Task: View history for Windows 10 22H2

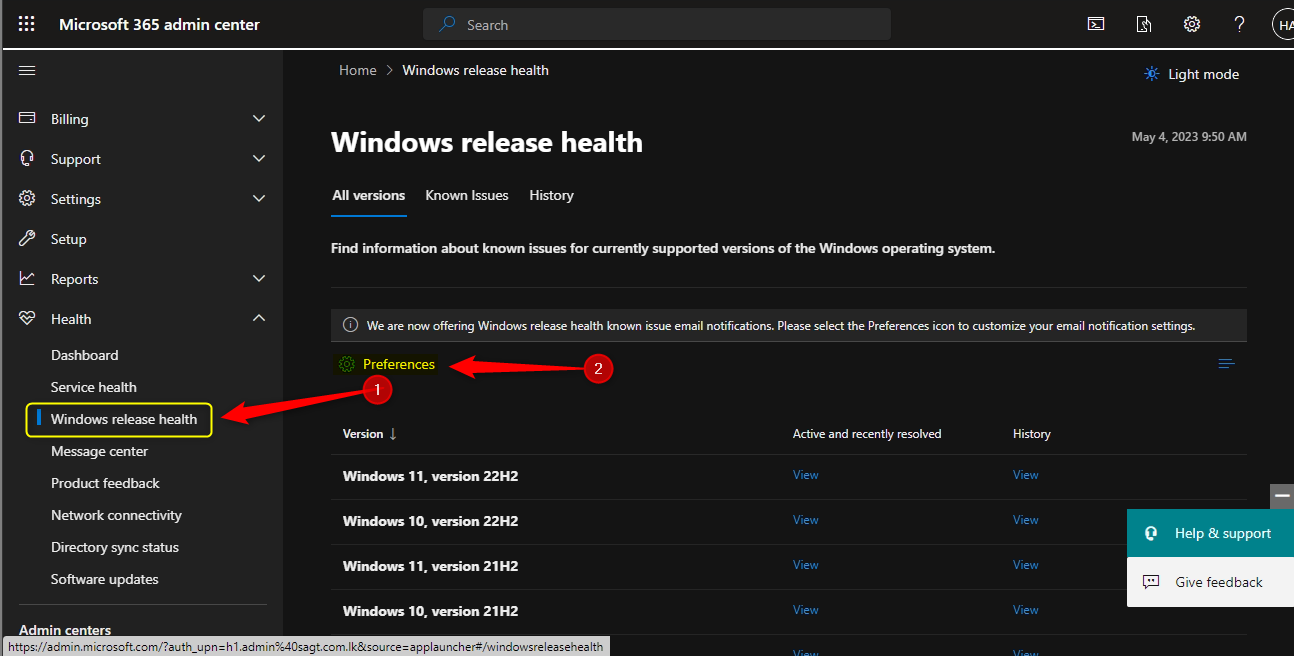Action: tap(1026, 520)
